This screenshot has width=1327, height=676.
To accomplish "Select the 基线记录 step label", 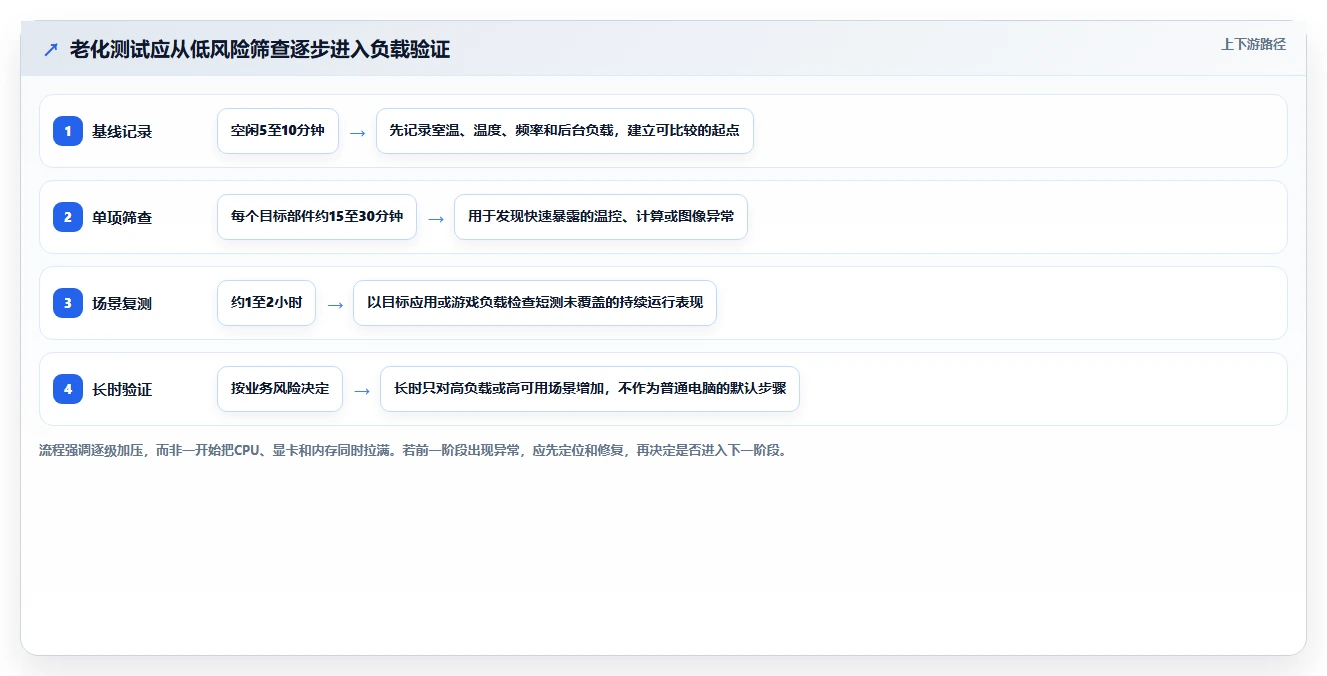I will click(122, 131).
